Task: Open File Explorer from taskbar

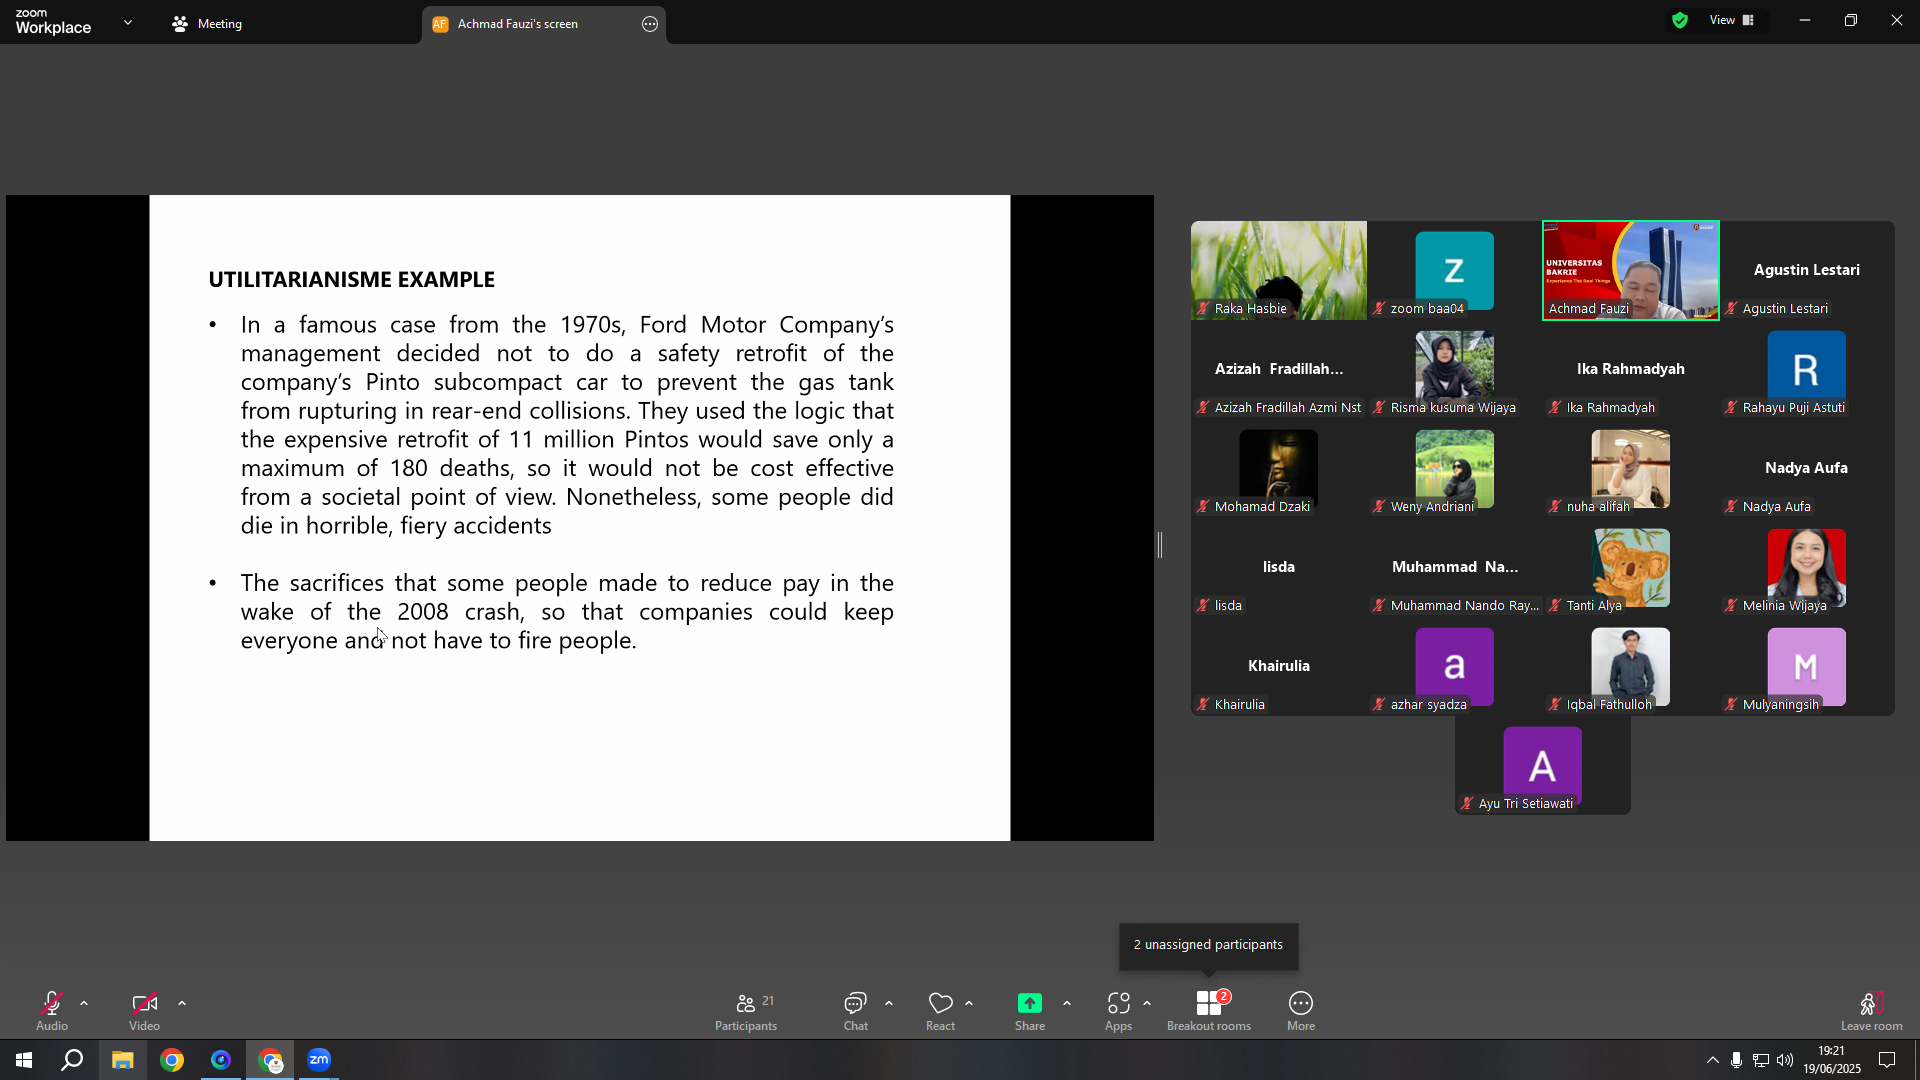Action: [x=122, y=1060]
